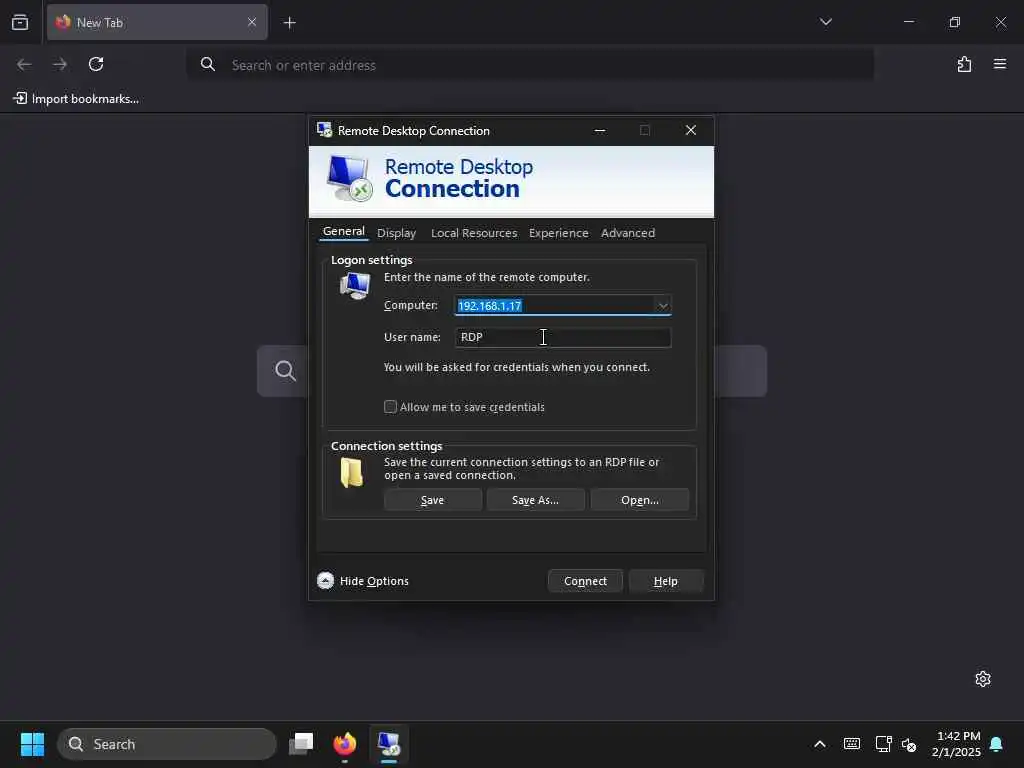Close the Remote Desktop Connection dialog
1024x768 pixels.
tap(690, 130)
